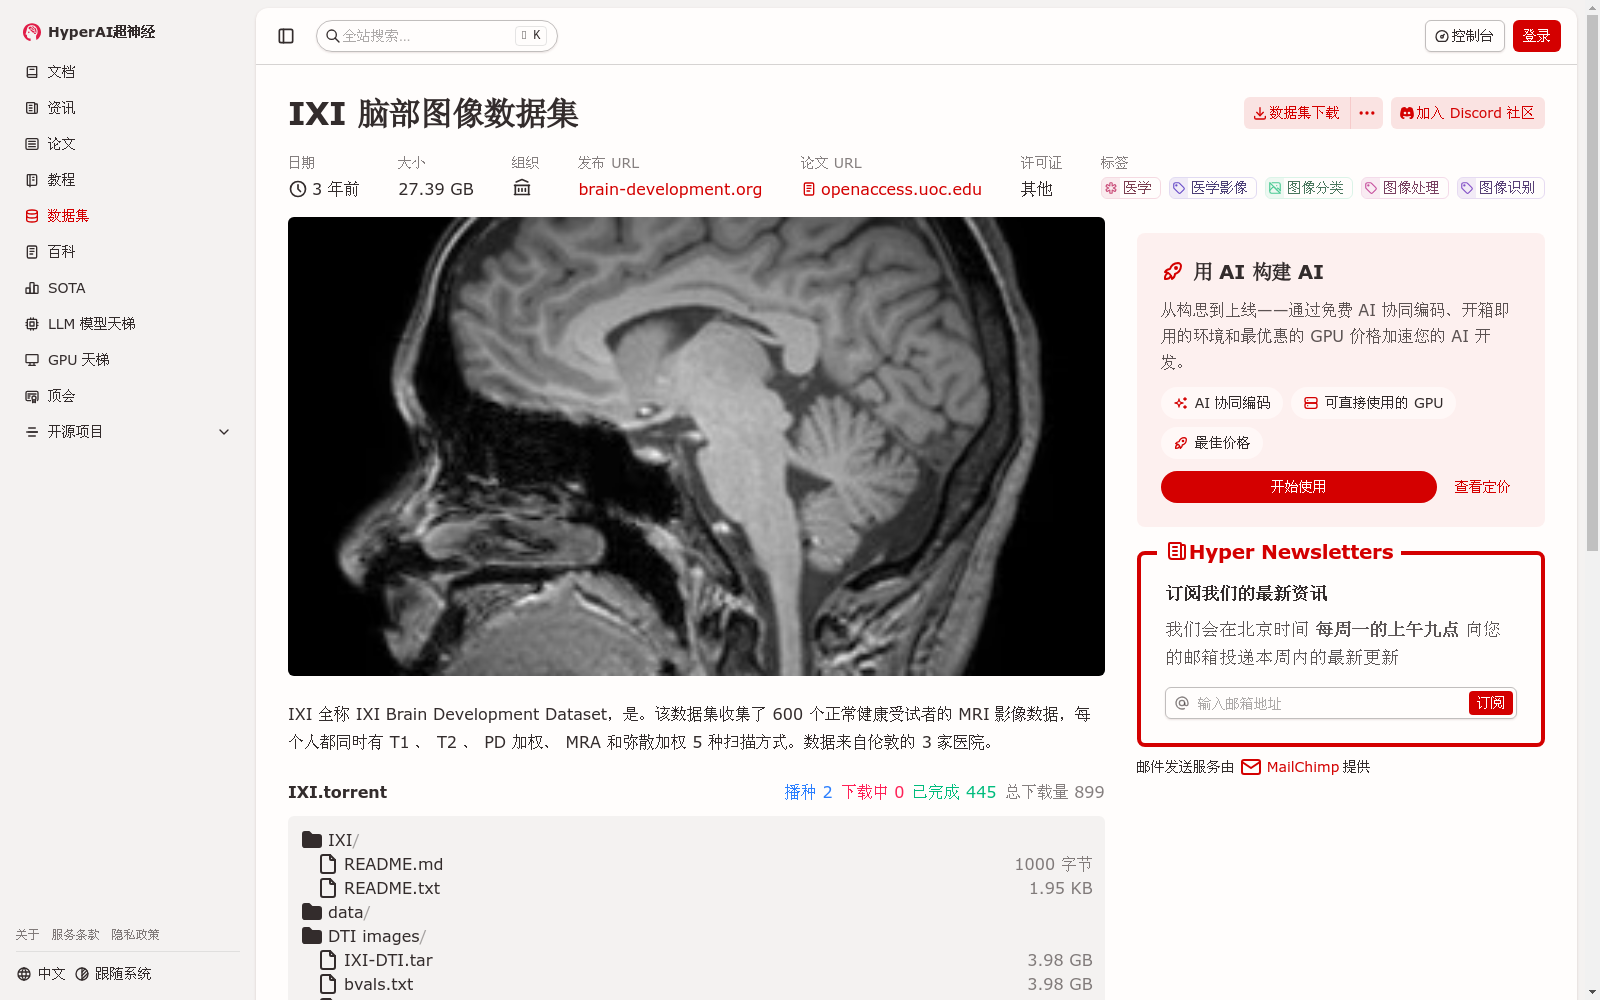Screen dimensions: 1600x1000
Task: Toggle the sidebar panel icon
Action: click(x=286, y=36)
